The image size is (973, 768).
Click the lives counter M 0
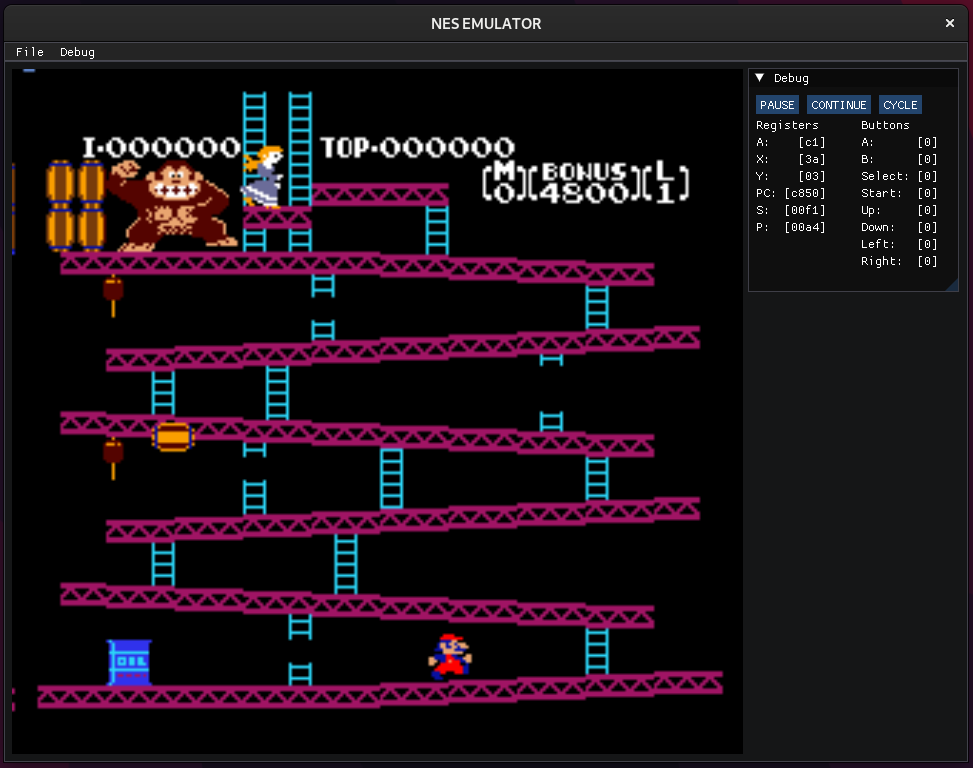click(504, 182)
